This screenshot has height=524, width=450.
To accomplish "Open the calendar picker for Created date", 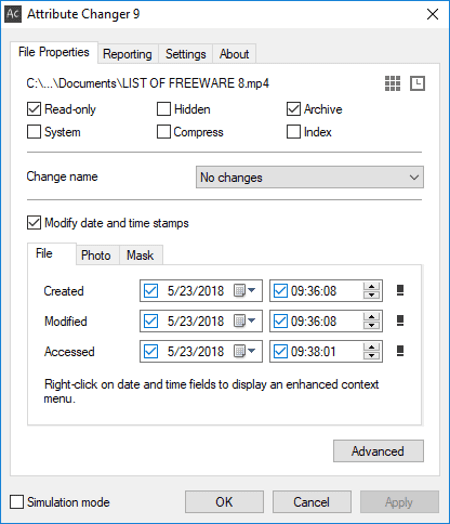I will point(244,290).
